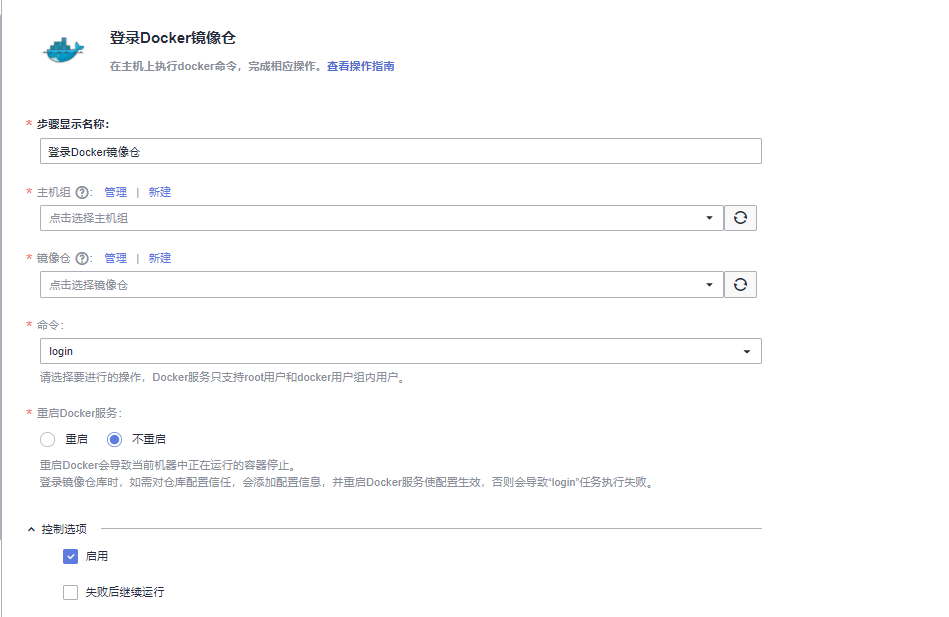Open the 查看操作指南 guide link

pyautogui.click(x=360, y=66)
